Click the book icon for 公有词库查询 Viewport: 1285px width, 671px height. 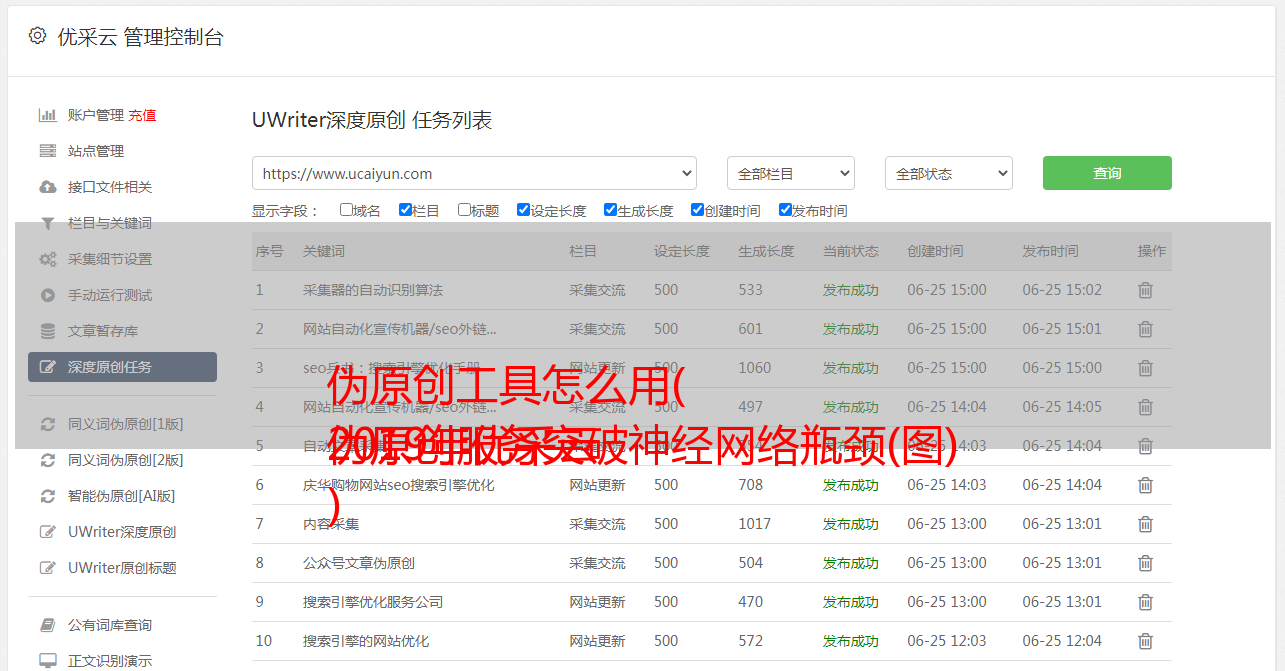coord(47,625)
